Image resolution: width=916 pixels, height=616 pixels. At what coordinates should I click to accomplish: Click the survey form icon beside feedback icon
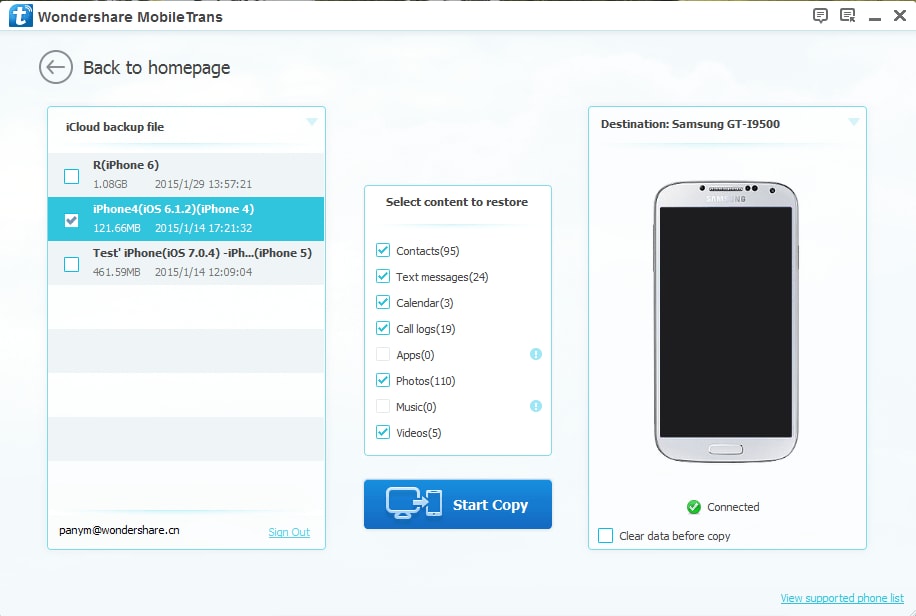(x=848, y=15)
